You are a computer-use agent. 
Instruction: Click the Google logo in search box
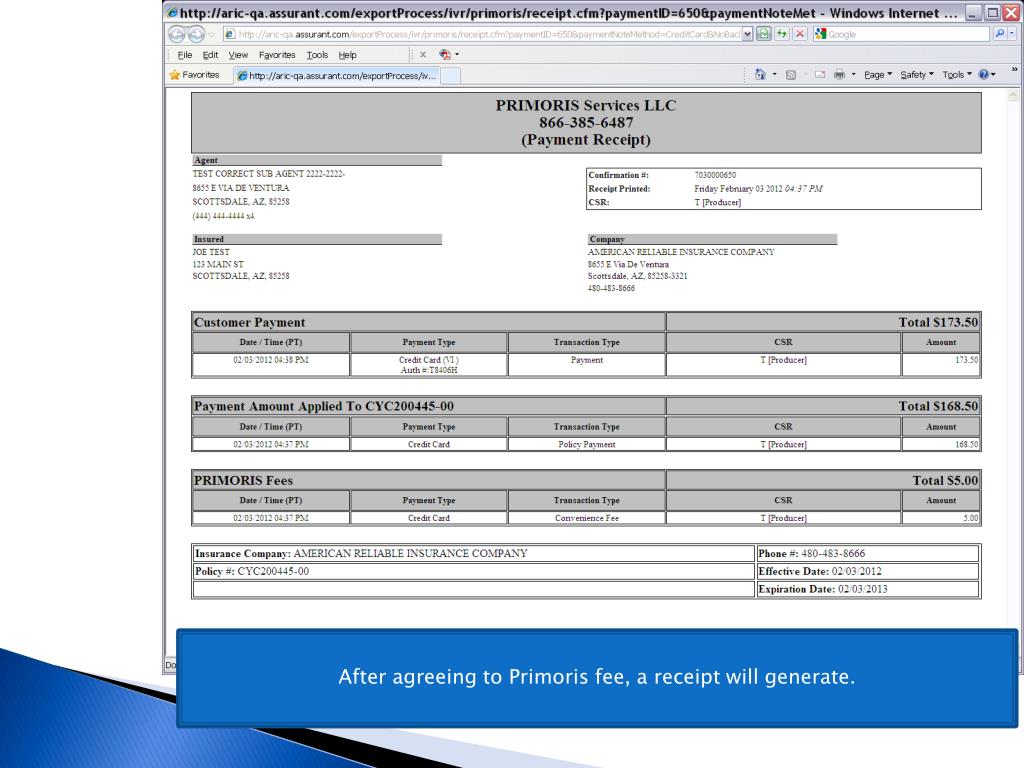[820, 34]
